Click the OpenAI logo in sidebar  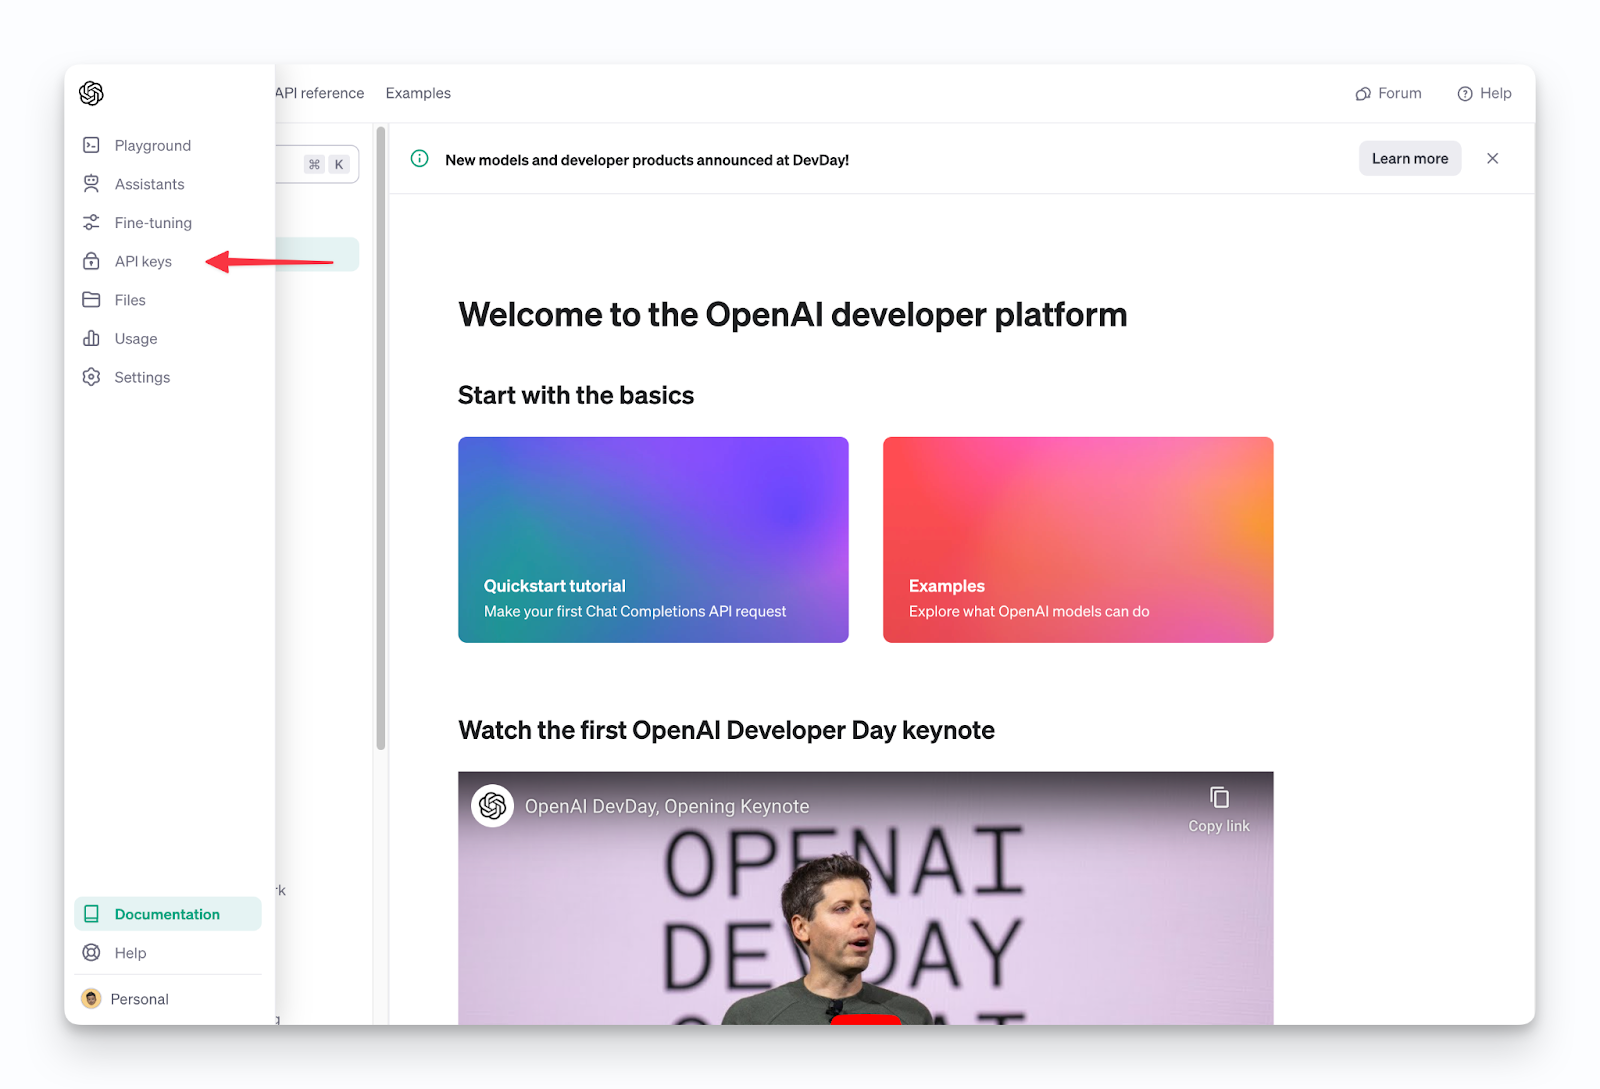pos(91,93)
